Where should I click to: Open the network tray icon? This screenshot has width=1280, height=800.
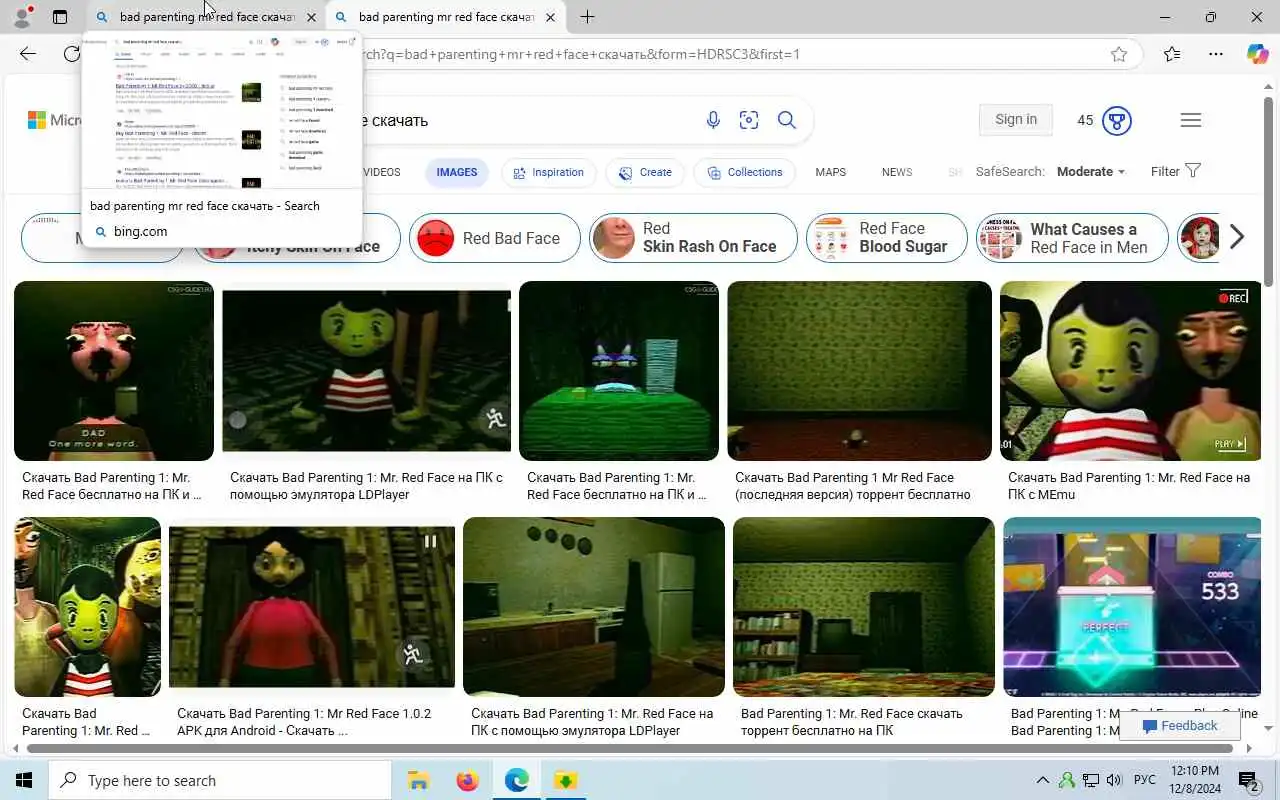(x=1091, y=780)
